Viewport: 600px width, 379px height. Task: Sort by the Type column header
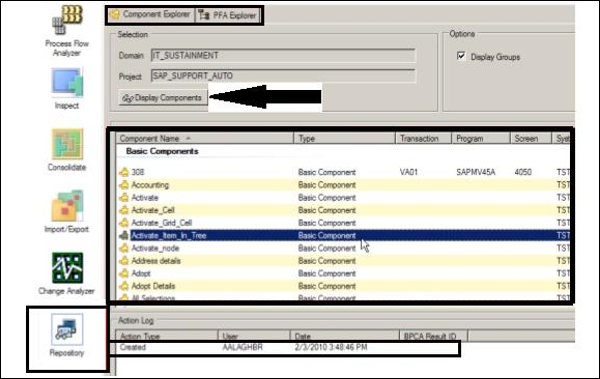coord(344,139)
